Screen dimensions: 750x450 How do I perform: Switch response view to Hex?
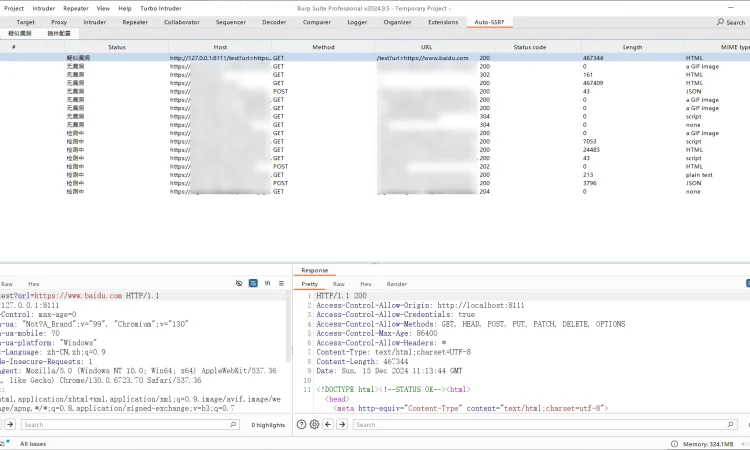(x=366, y=284)
